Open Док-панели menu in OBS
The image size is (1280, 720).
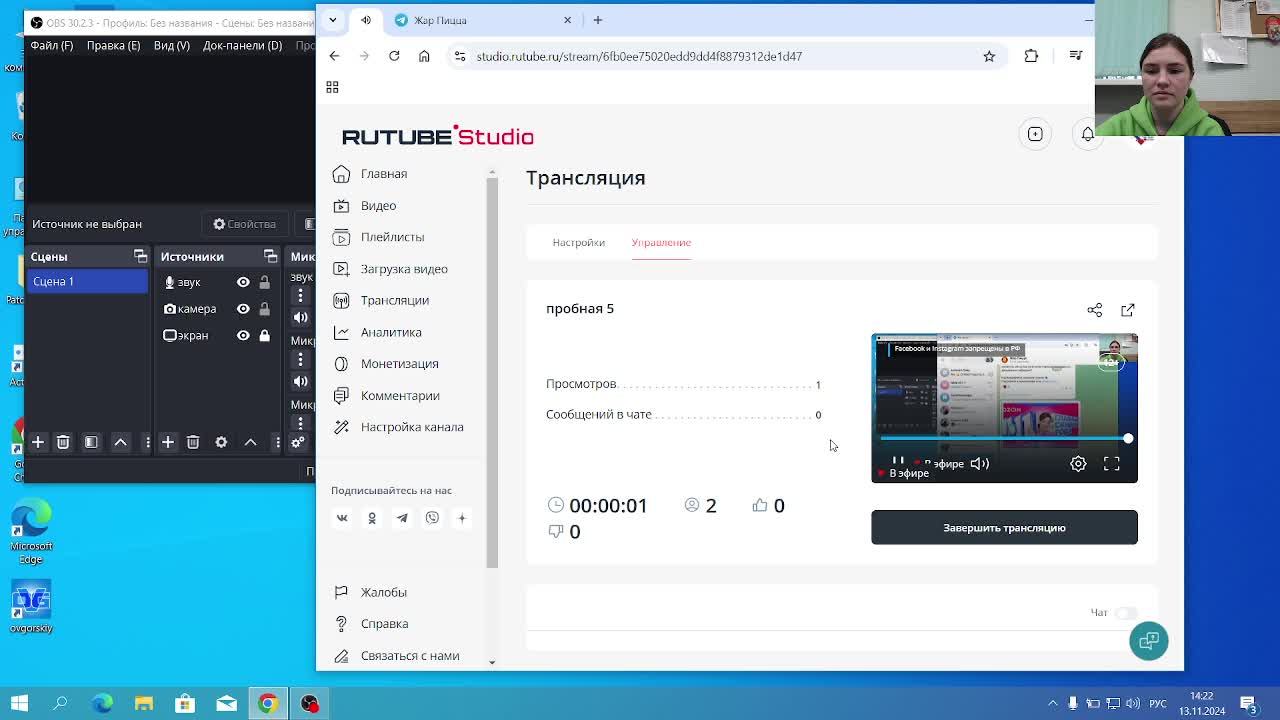coord(242,45)
